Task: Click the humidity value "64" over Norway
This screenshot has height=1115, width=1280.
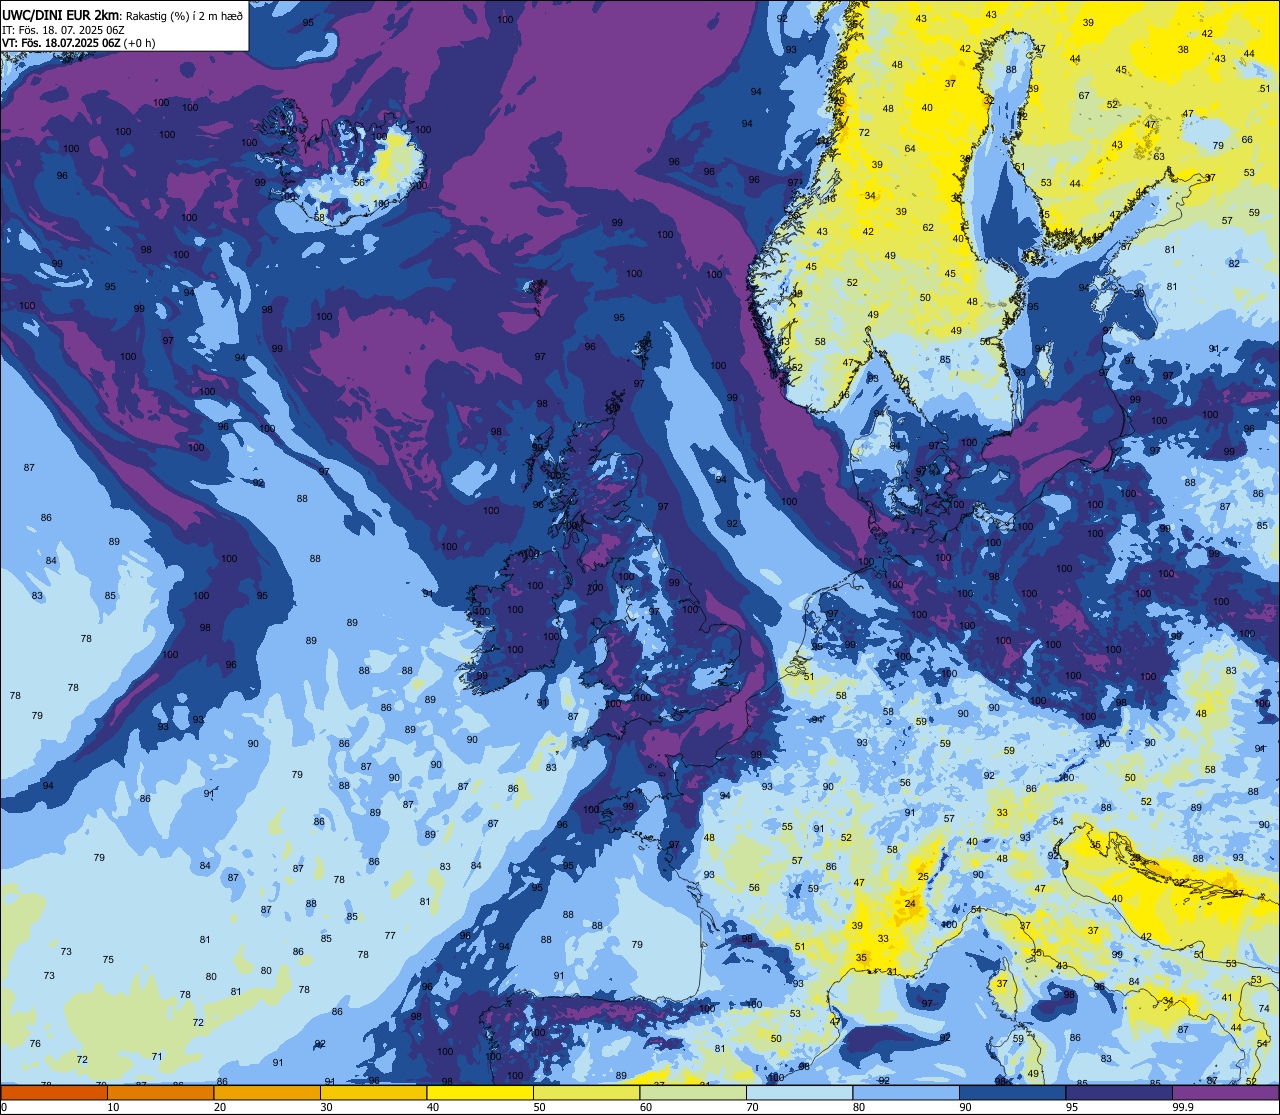Action: coord(910,149)
